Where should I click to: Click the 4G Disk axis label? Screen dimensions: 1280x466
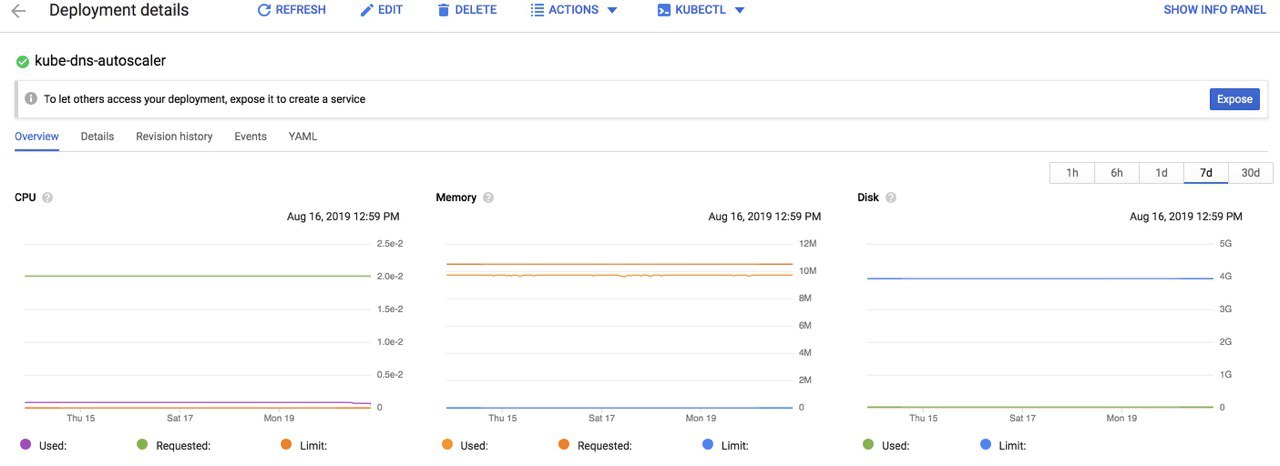pyautogui.click(x=1226, y=276)
